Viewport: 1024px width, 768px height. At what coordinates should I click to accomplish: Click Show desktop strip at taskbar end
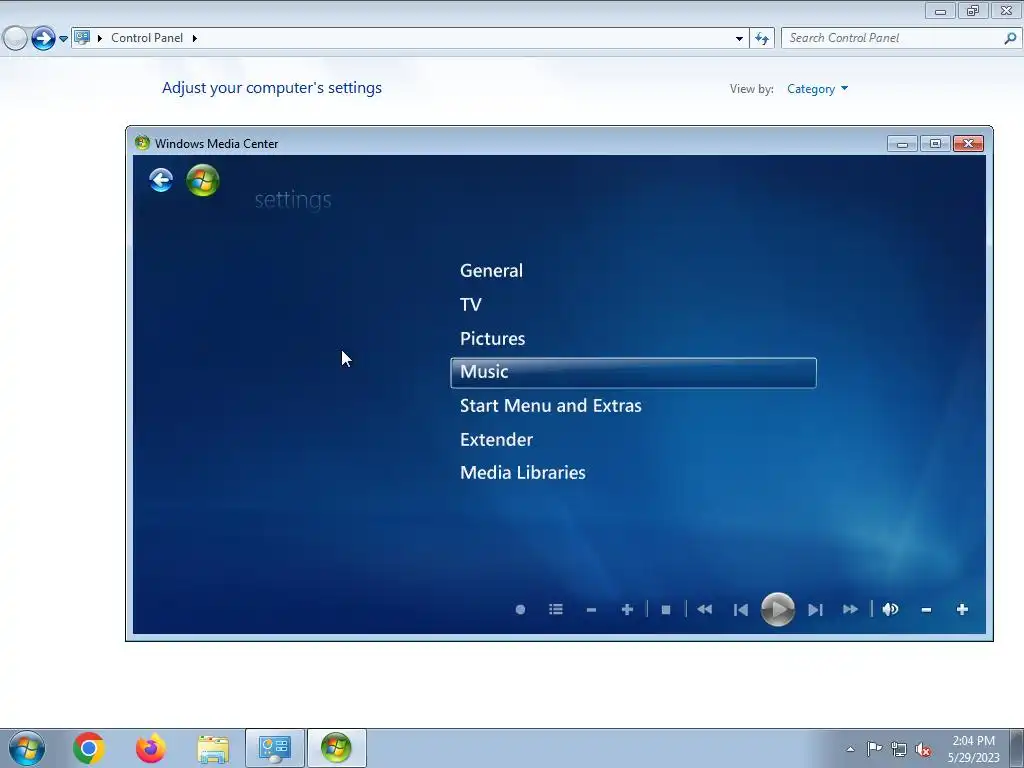pos(1017,748)
